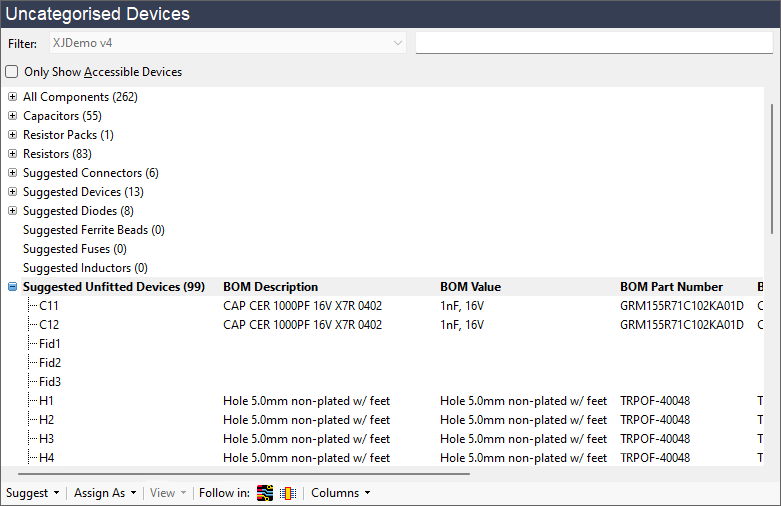Viewport: 781px width, 506px height.
Task: Select the Fid2 device row
Action: 50,363
